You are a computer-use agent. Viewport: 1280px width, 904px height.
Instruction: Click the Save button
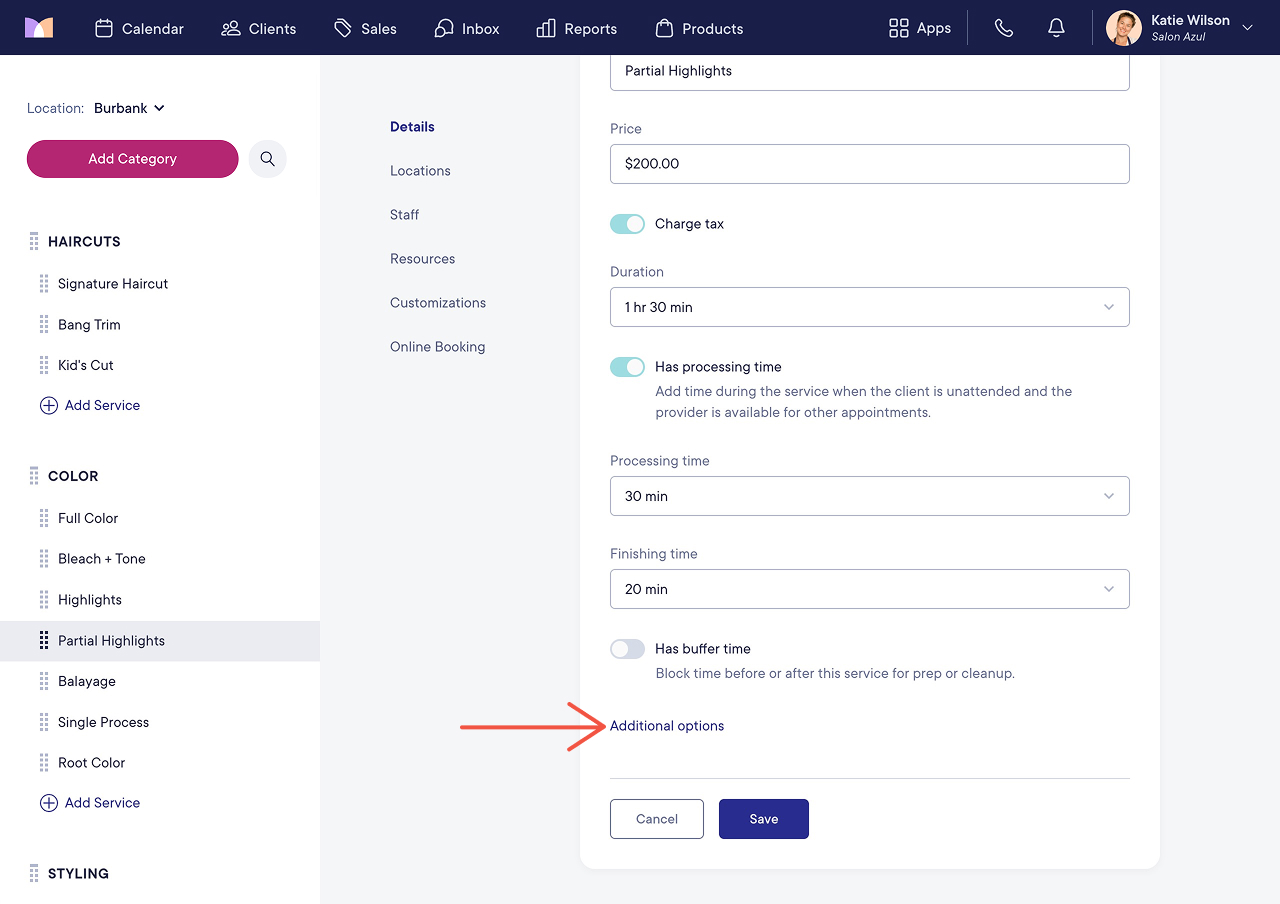pyautogui.click(x=764, y=819)
